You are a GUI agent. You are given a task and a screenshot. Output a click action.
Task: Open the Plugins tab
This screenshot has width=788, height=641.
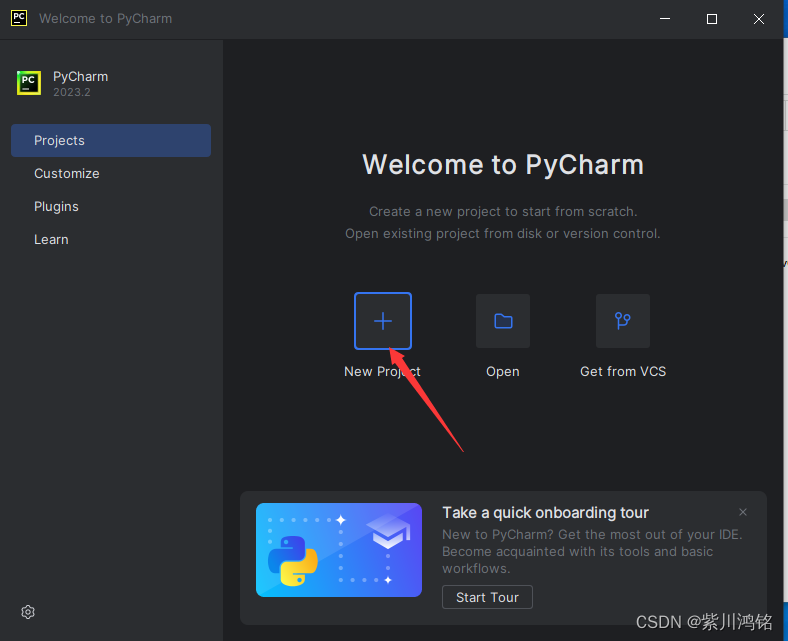pyautogui.click(x=111, y=207)
